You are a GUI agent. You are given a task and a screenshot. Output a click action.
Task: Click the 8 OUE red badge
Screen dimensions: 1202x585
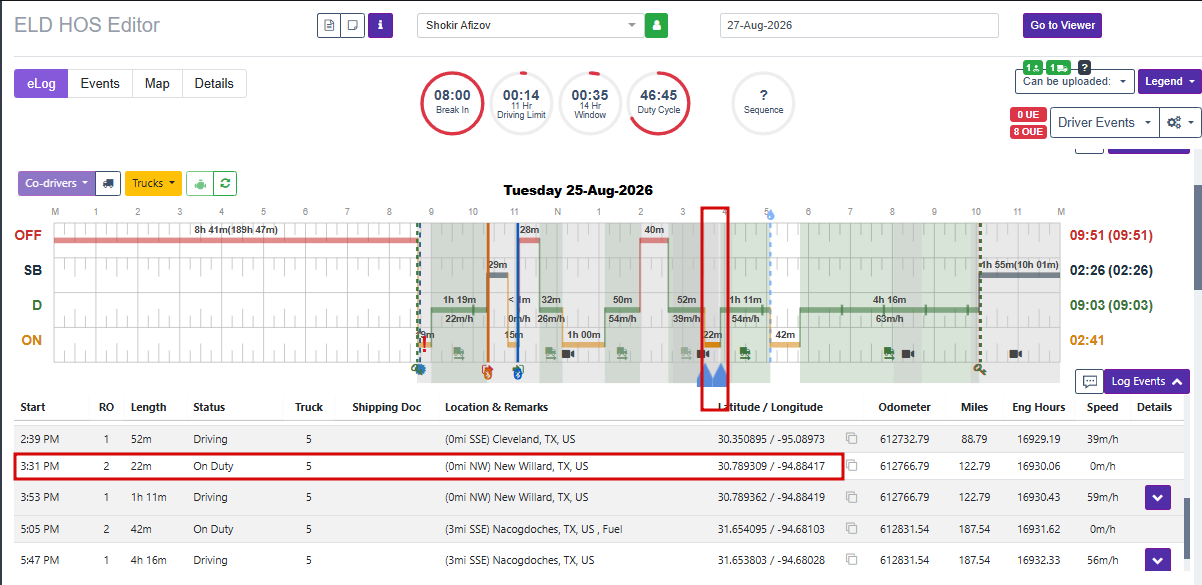tap(1028, 132)
